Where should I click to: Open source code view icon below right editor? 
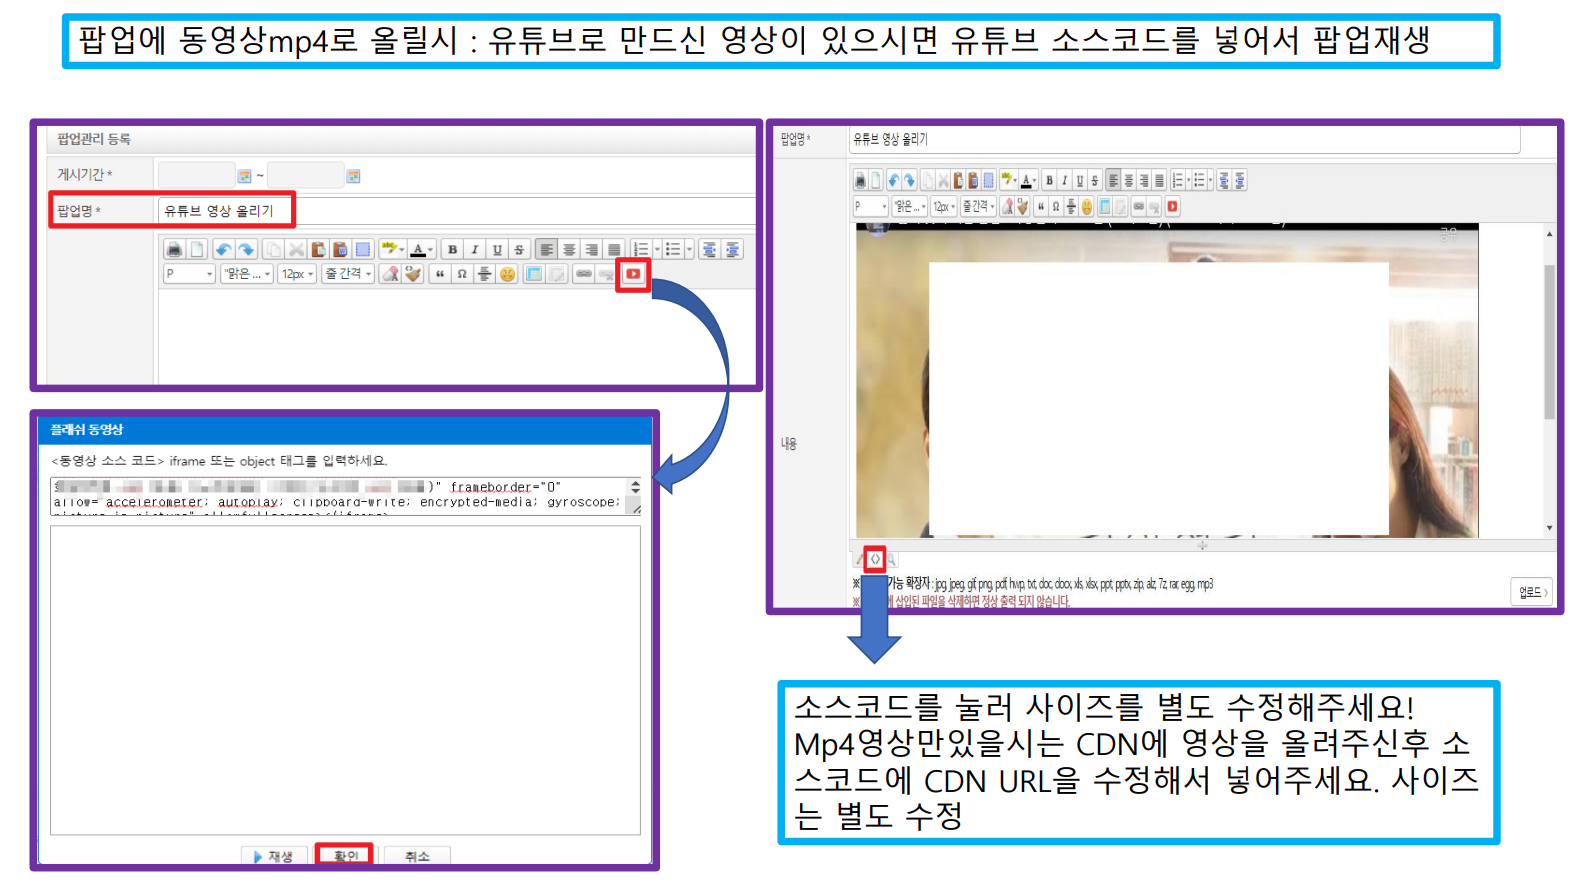(875, 559)
